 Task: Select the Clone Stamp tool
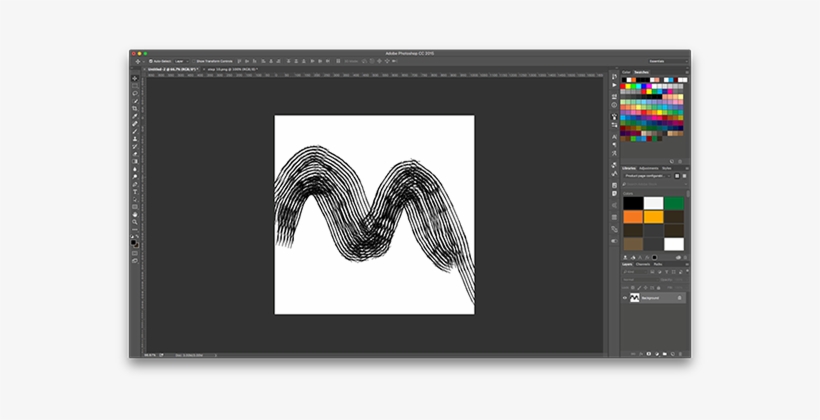pos(135,139)
